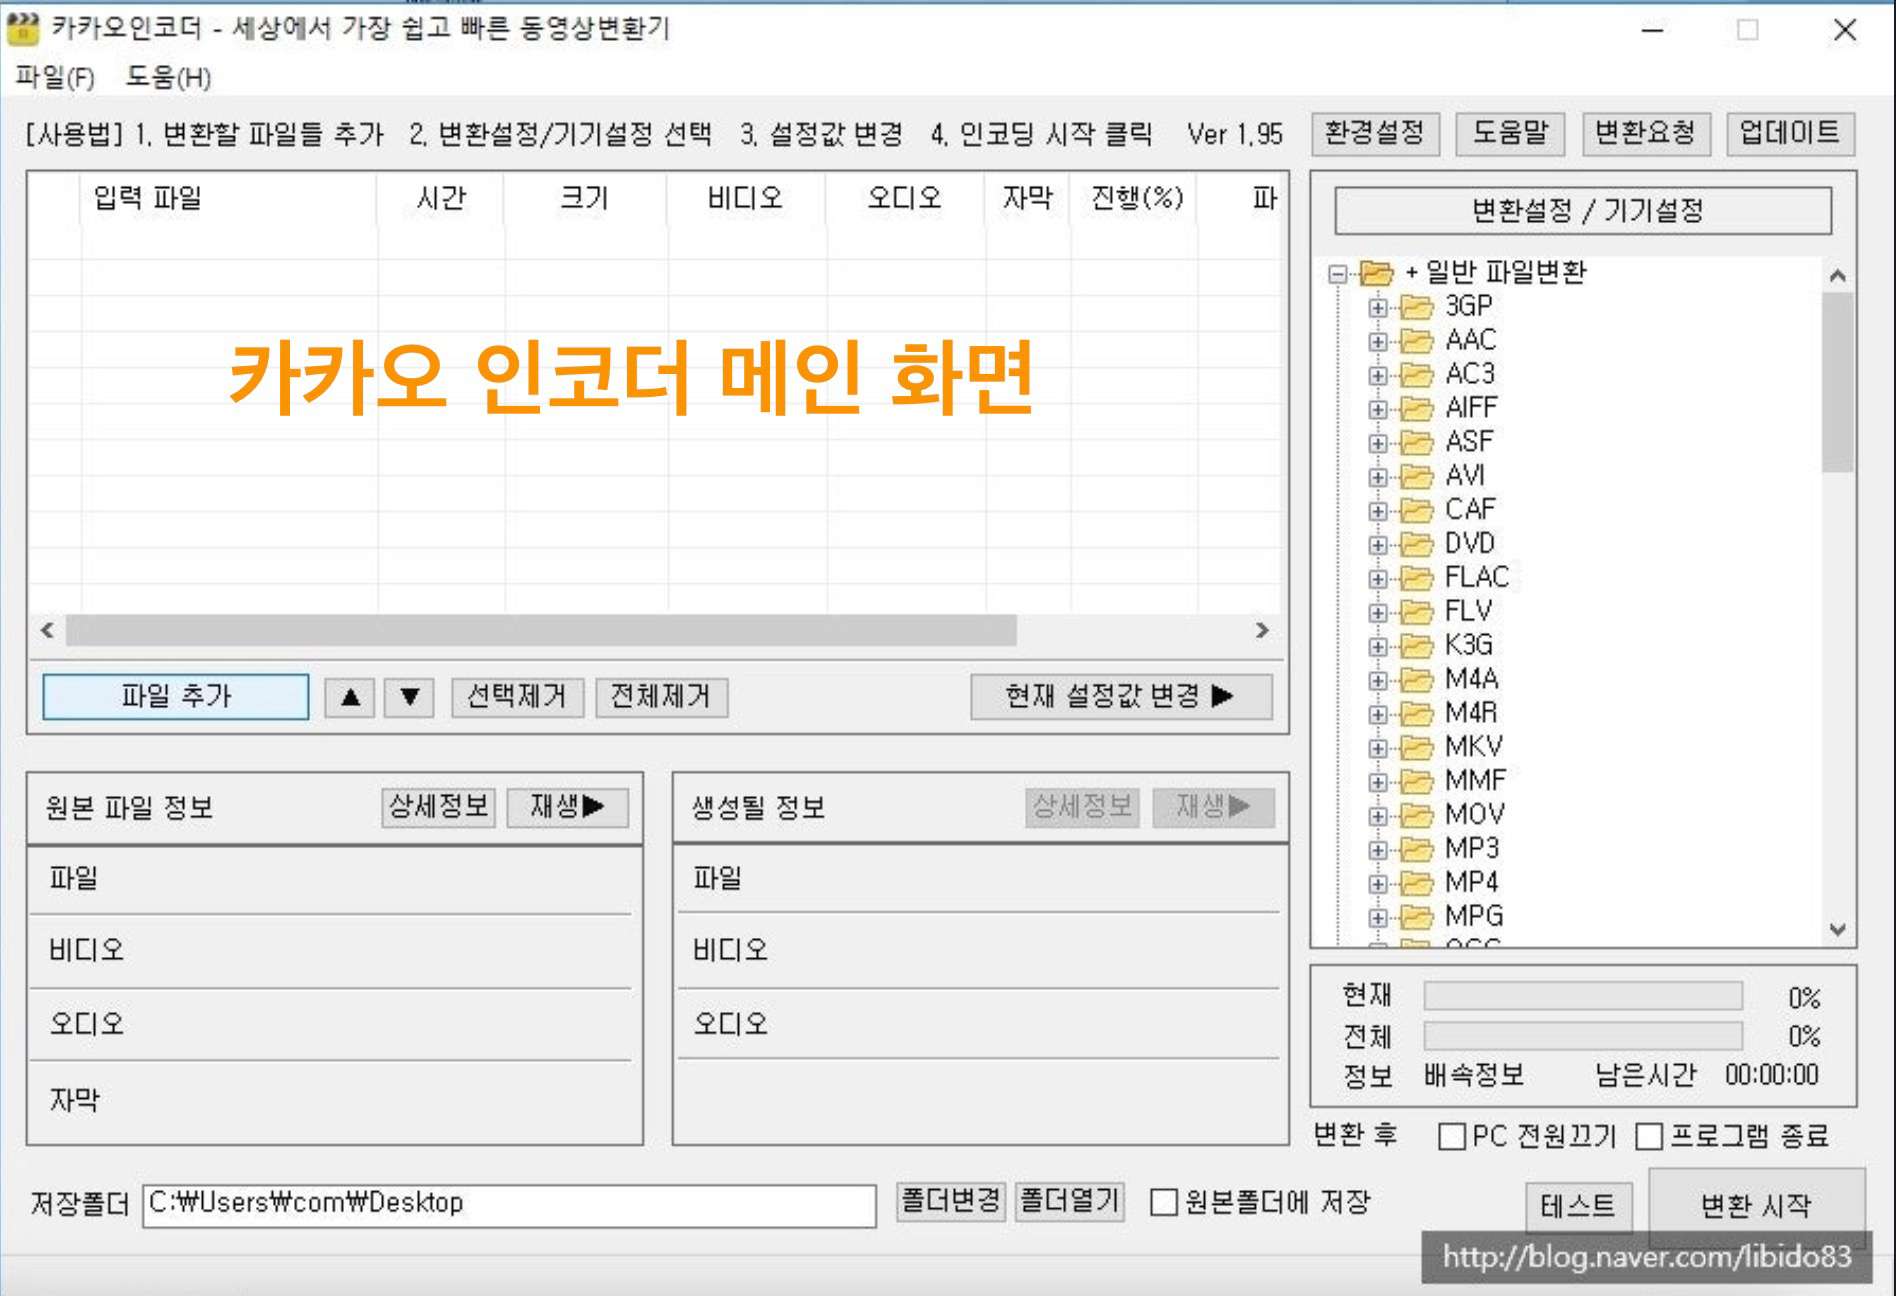Screen dimensions: 1896x1296
Task: Move selected file down with ▼ button
Action: click(x=410, y=697)
